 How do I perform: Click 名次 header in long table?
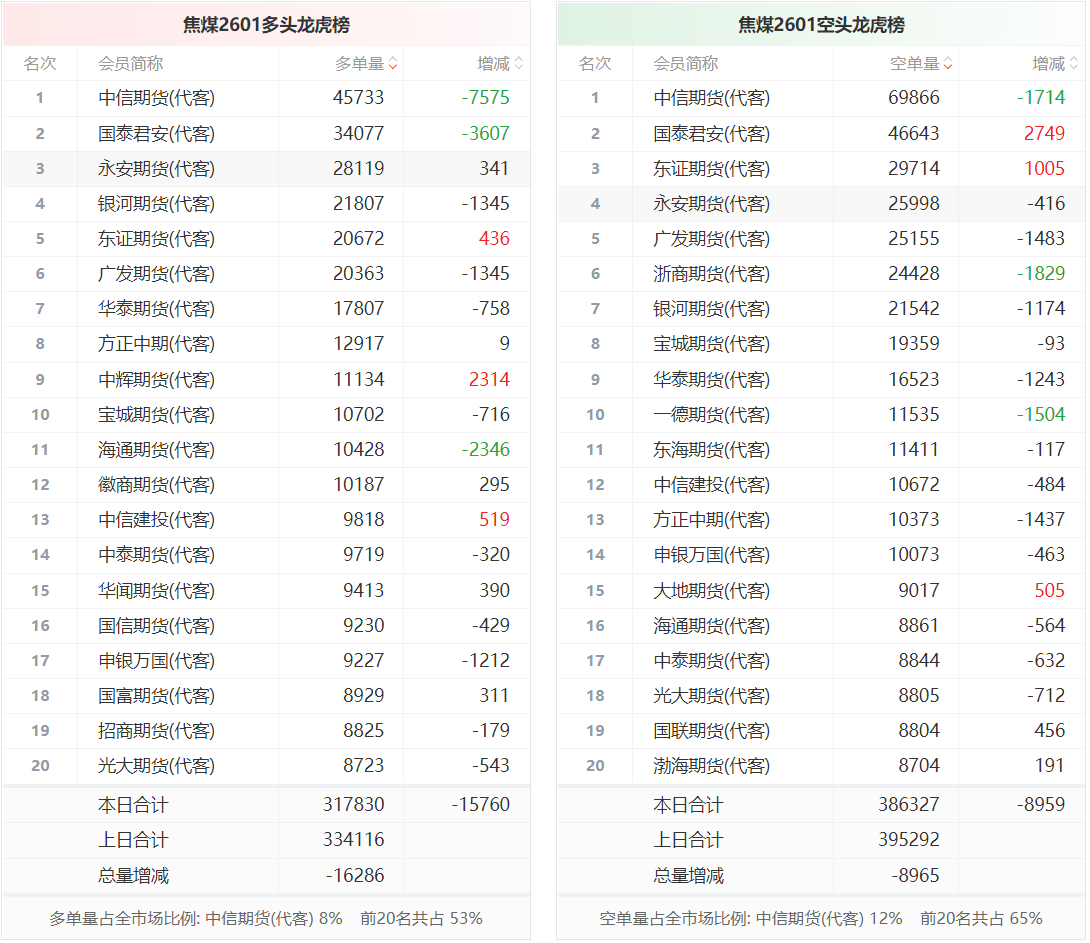click(x=40, y=64)
